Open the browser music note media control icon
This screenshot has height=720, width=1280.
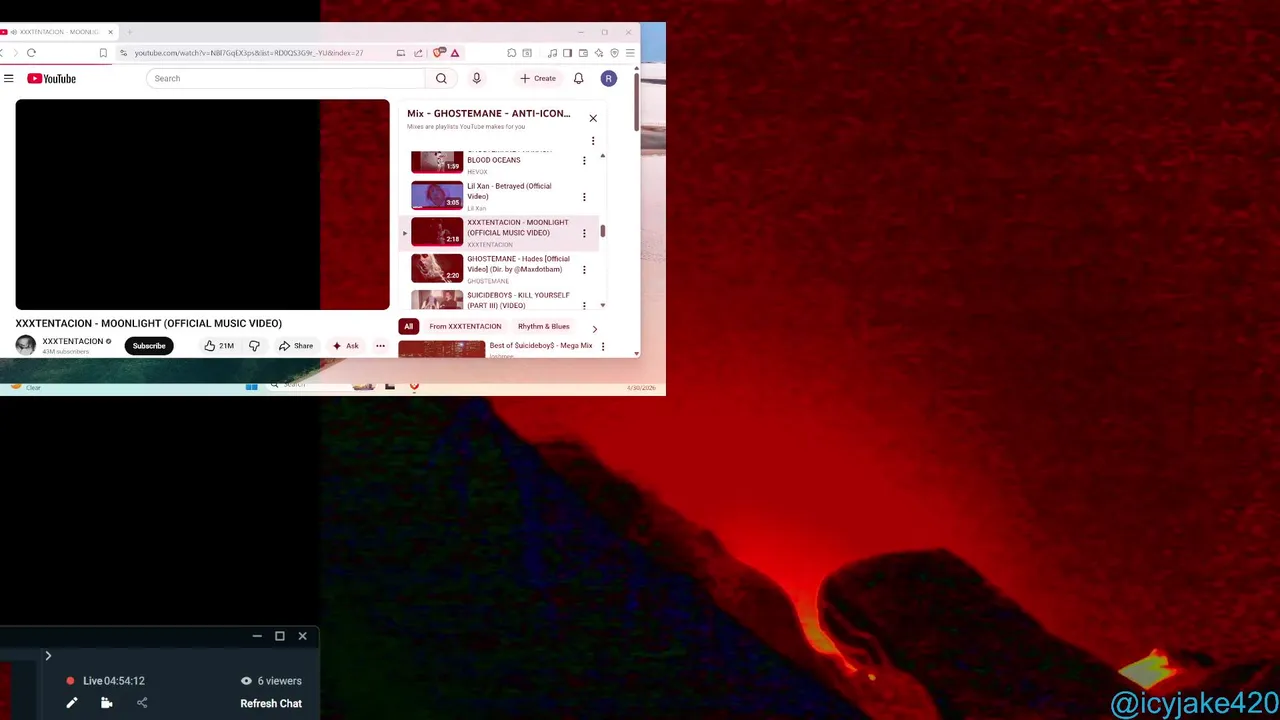(x=552, y=53)
